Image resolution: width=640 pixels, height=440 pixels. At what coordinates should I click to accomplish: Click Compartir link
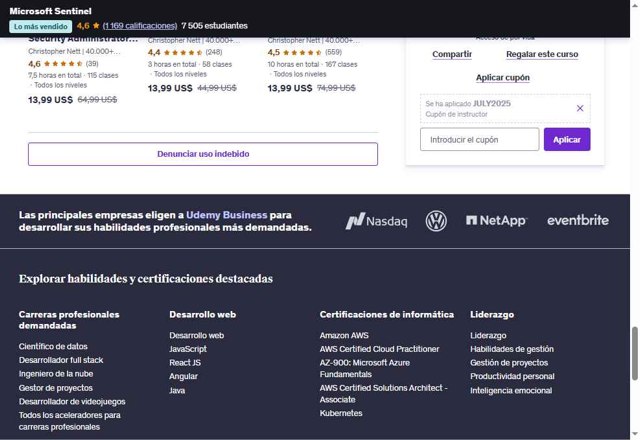pyautogui.click(x=452, y=54)
